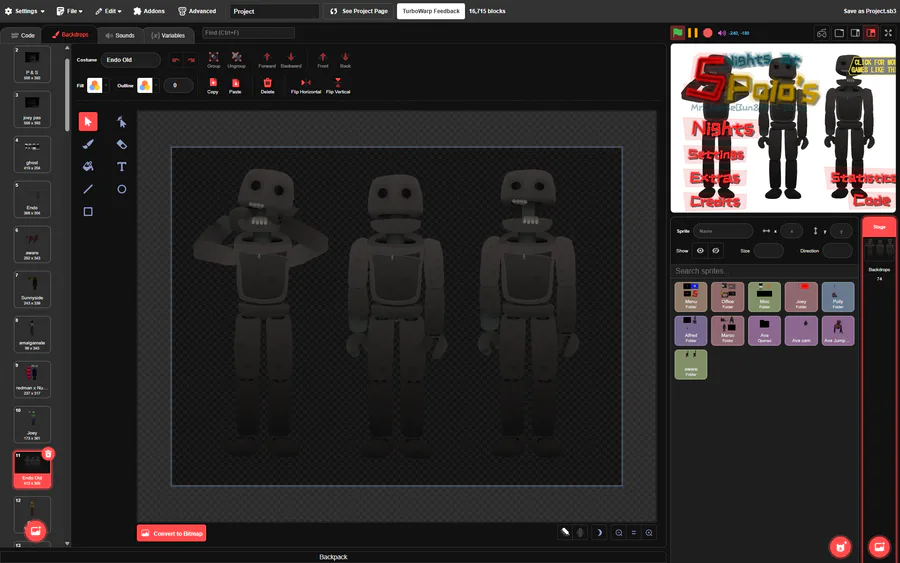Viewport: 900px width, 563px height.
Task: Hide the sprite with the crossed eye icon
Action: [x=716, y=251]
